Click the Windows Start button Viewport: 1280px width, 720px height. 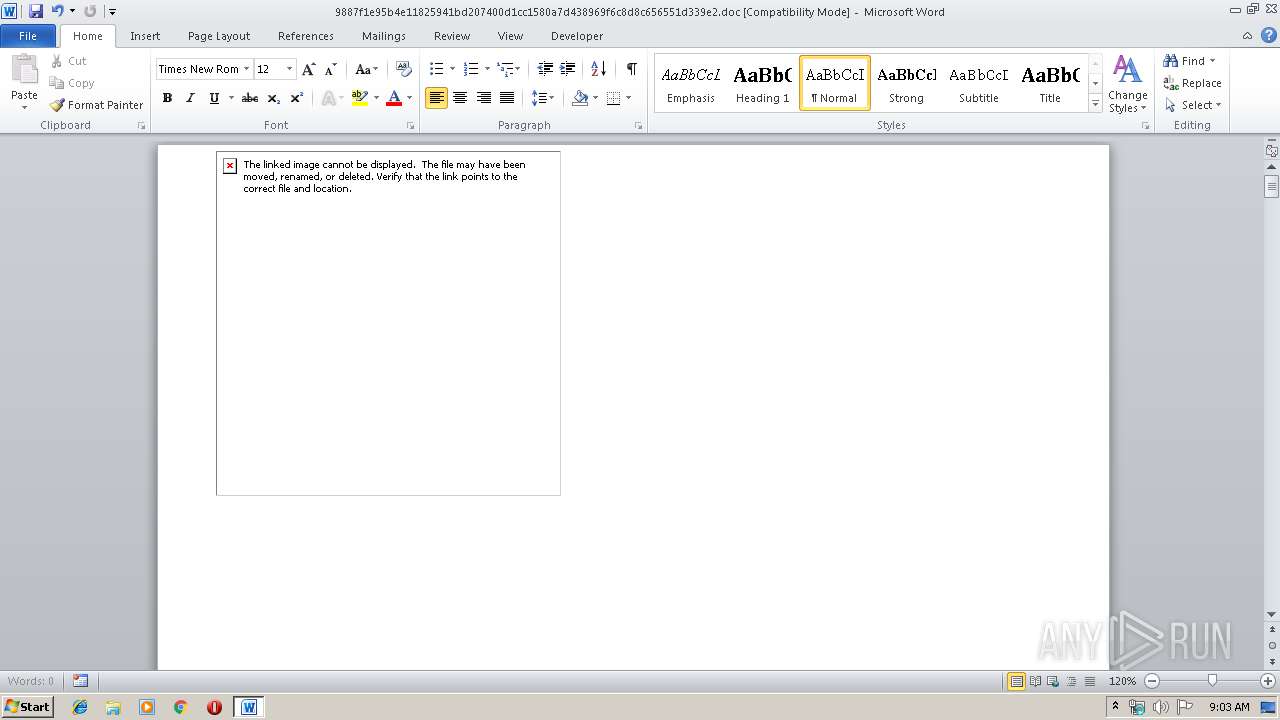point(28,707)
